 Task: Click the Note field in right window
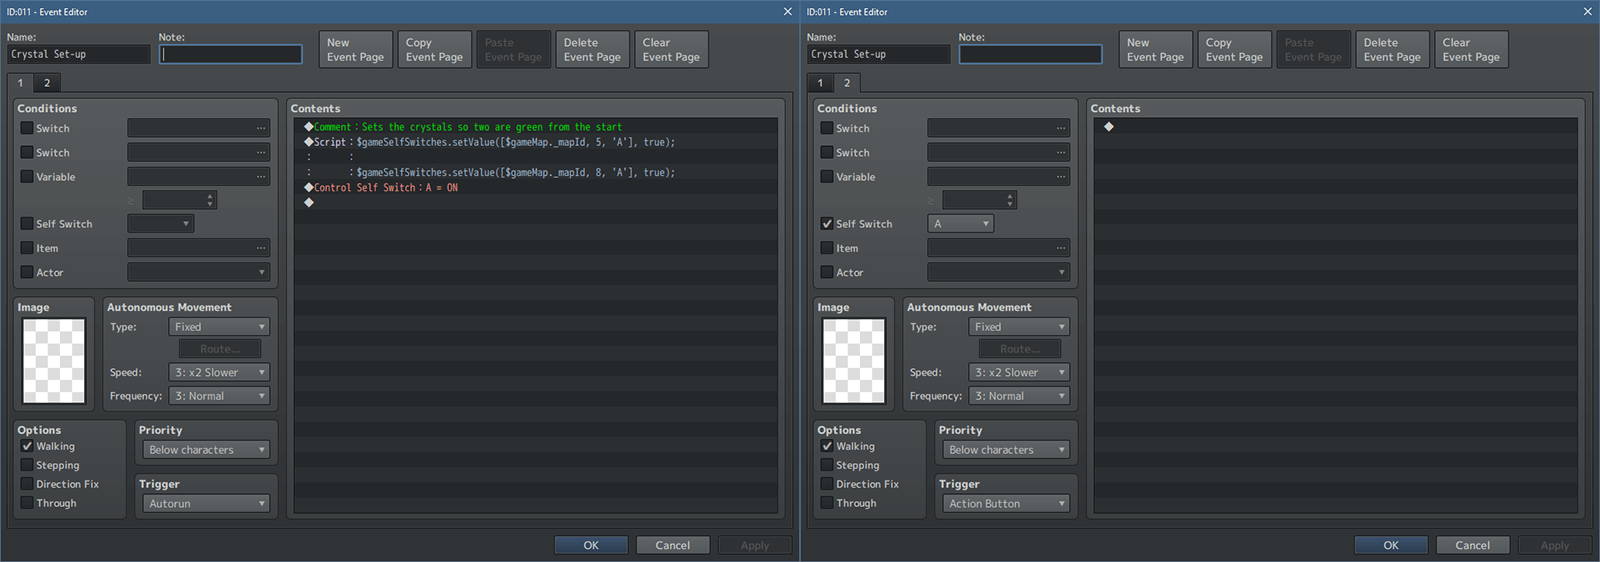(x=1031, y=54)
